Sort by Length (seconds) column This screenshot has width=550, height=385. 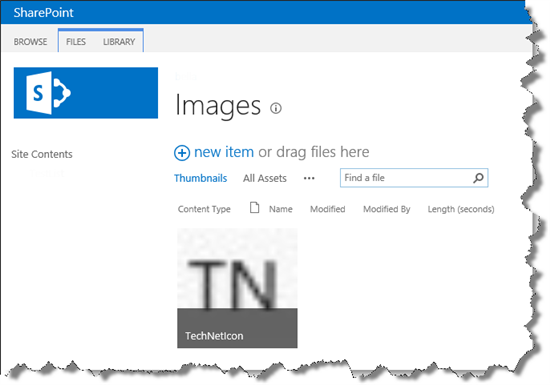pyautogui.click(x=461, y=209)
